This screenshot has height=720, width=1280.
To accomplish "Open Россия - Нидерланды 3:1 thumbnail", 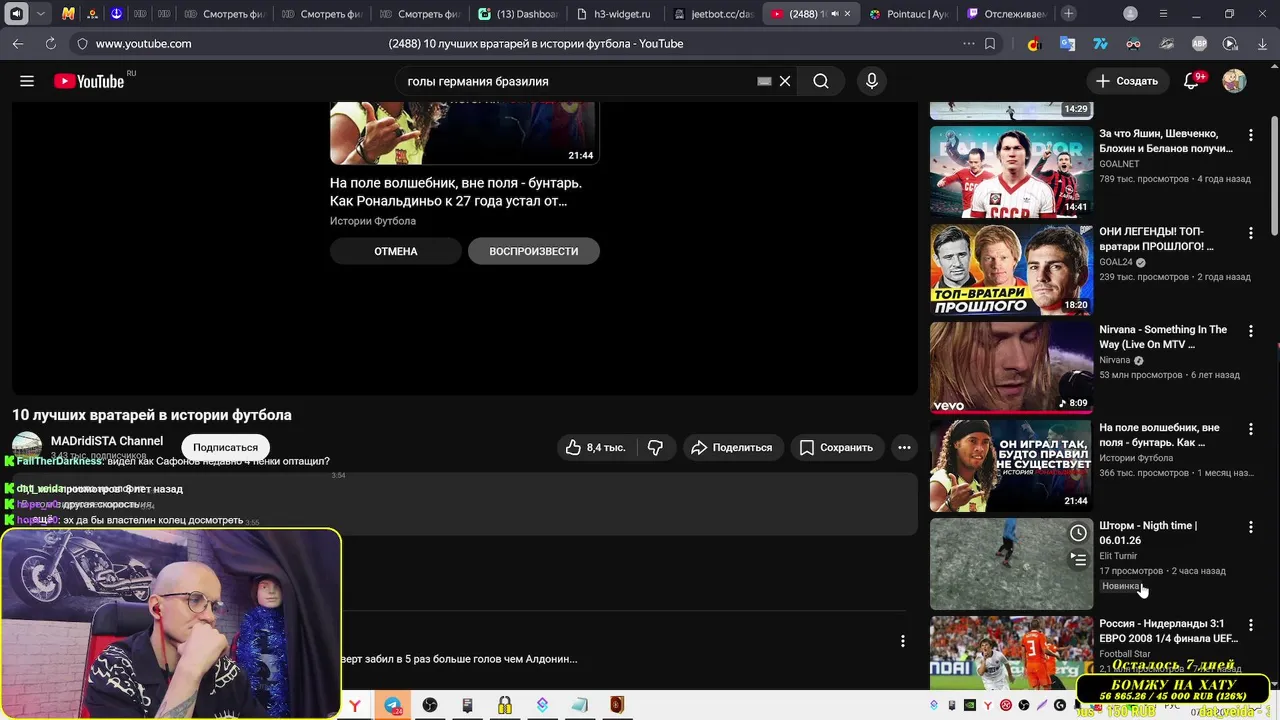I will (1011, 652).
